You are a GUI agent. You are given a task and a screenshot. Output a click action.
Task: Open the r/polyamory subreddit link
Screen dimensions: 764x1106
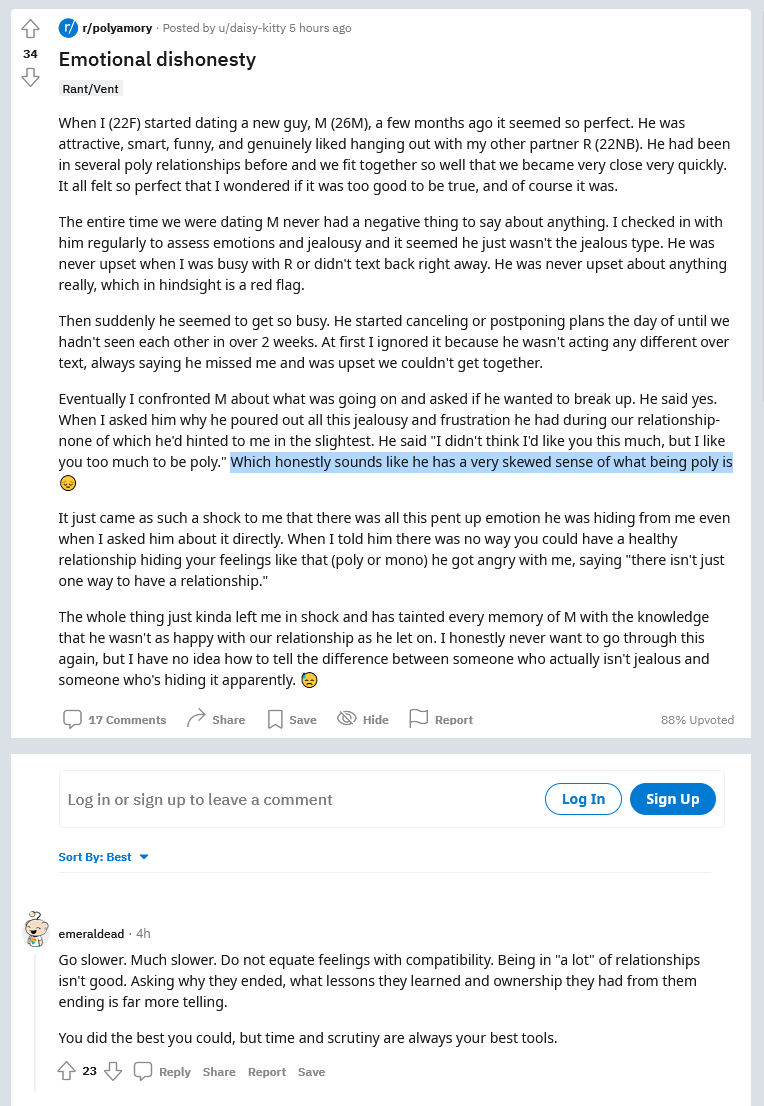pyautogui.click(x=117, y=28)
